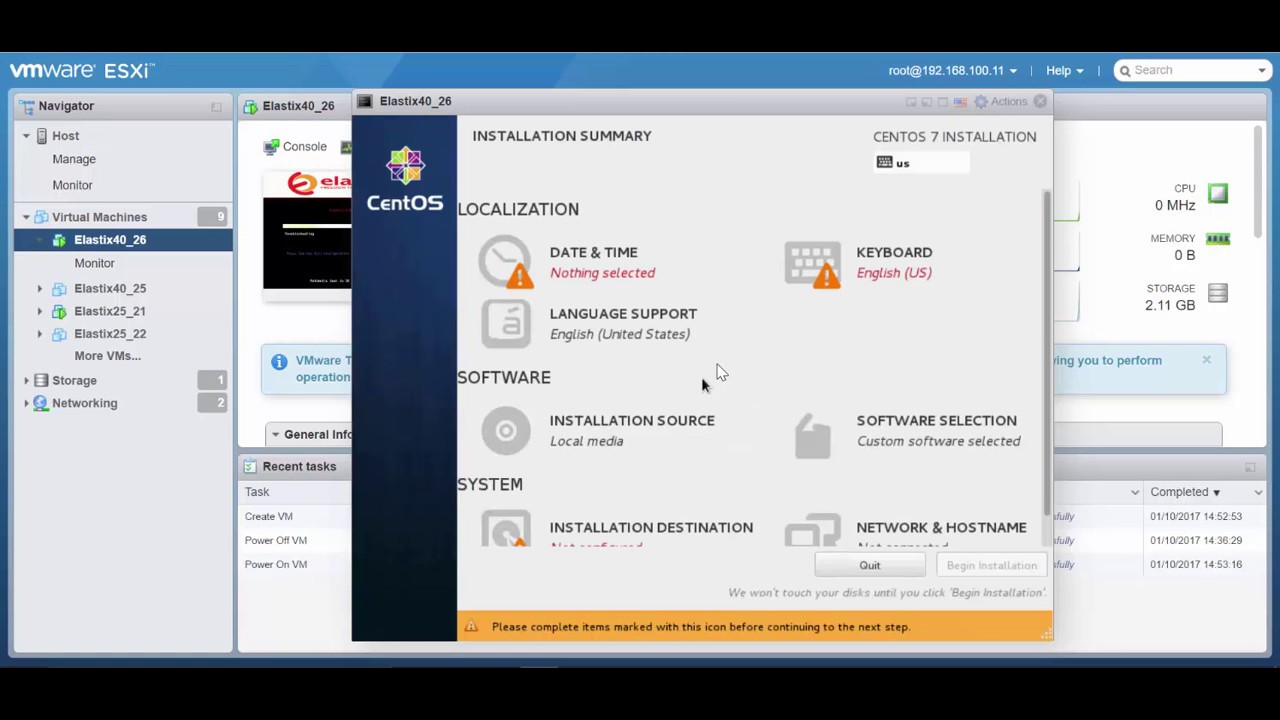
Task: Click the Begin Installation button
Action: (x=992, y=566)
